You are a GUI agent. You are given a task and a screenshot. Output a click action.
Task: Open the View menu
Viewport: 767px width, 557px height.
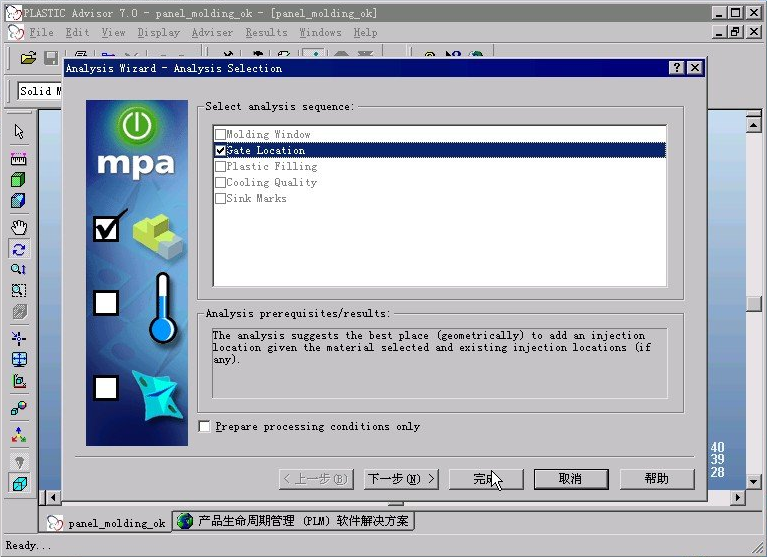coord(113,33)
